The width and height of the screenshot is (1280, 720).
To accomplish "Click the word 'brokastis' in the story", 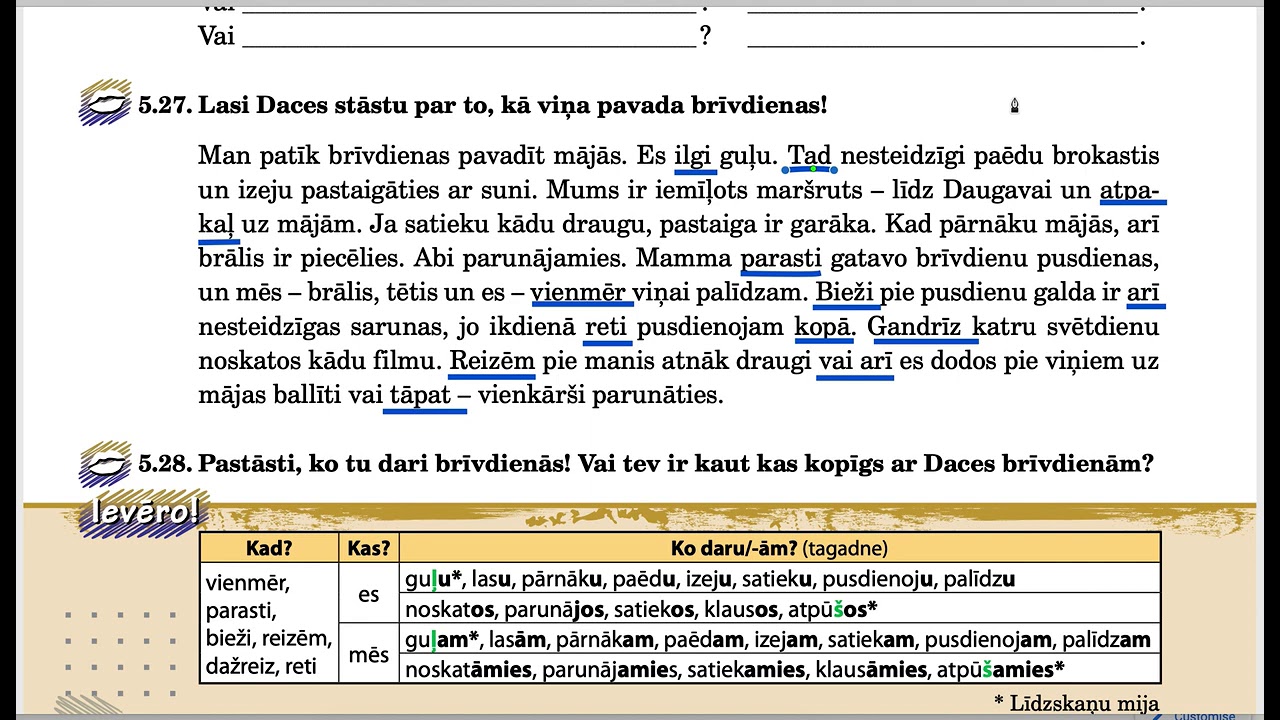I will (x=1106, y=156).
